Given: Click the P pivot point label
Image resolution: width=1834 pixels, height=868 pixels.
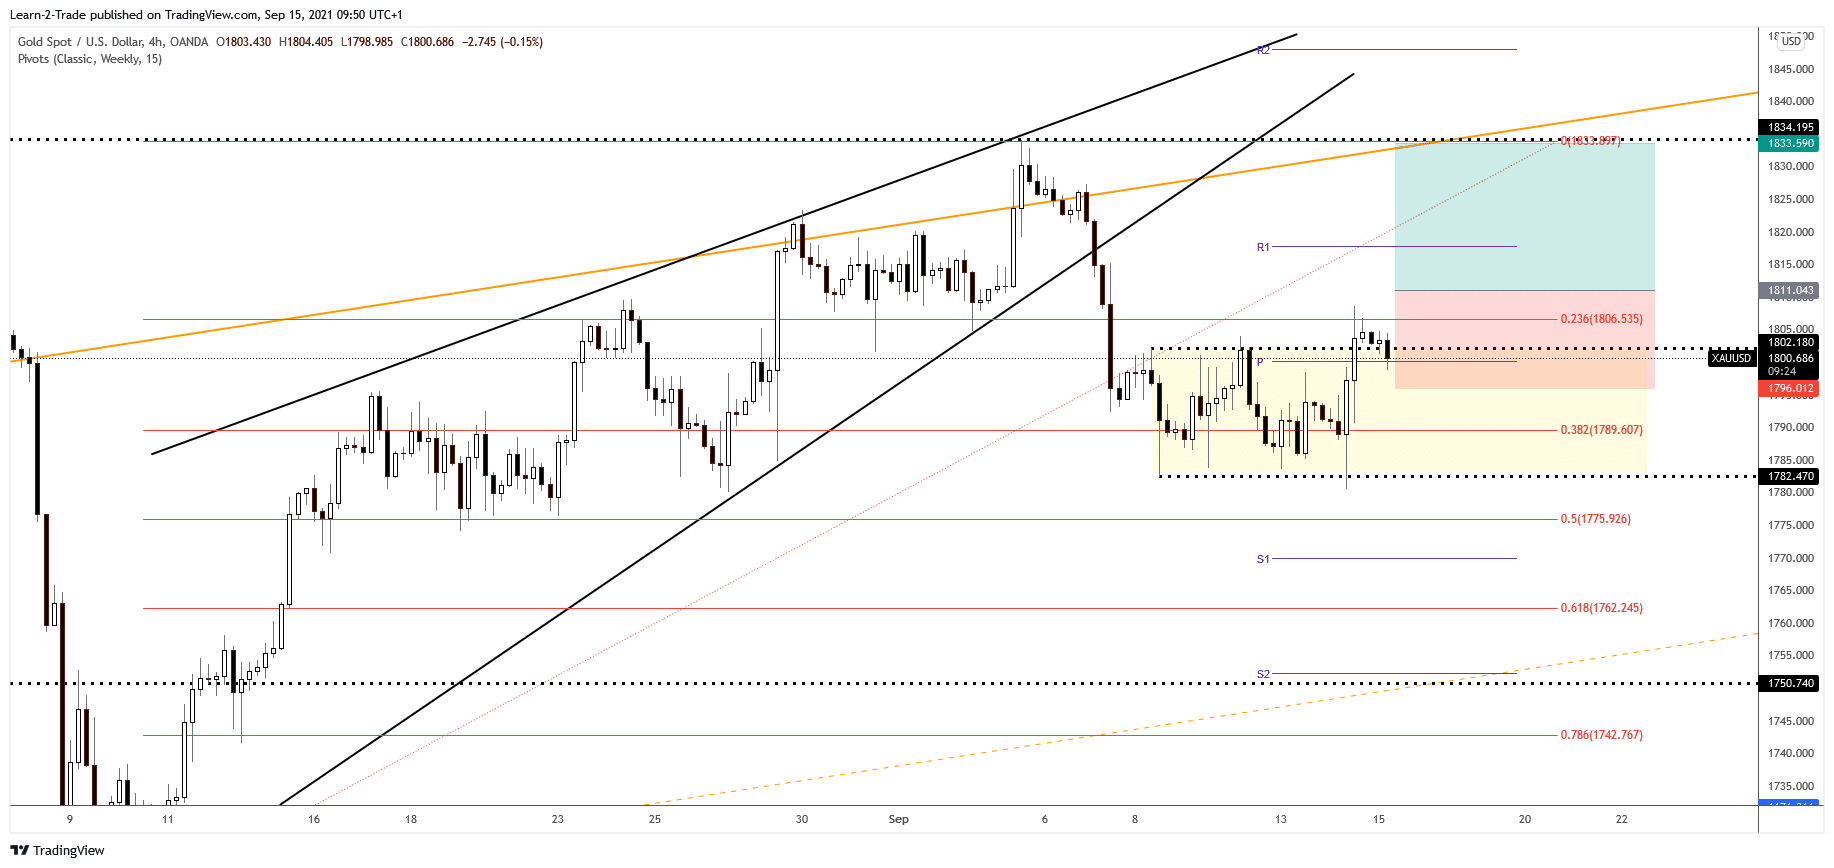Looking at the screenshot, I should pyautogui.click(x=1260, y=361).
